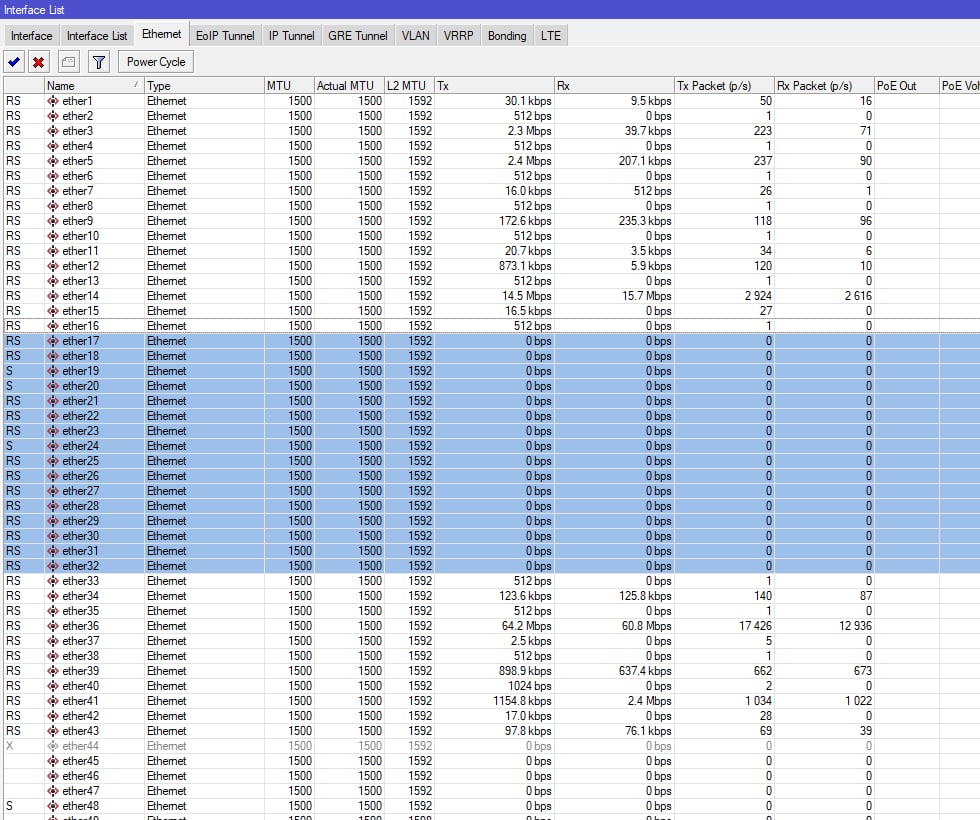Viewport: 980px width, 820px height.
Task: Click the ether3 interface icon
Action: click(53, 131)
